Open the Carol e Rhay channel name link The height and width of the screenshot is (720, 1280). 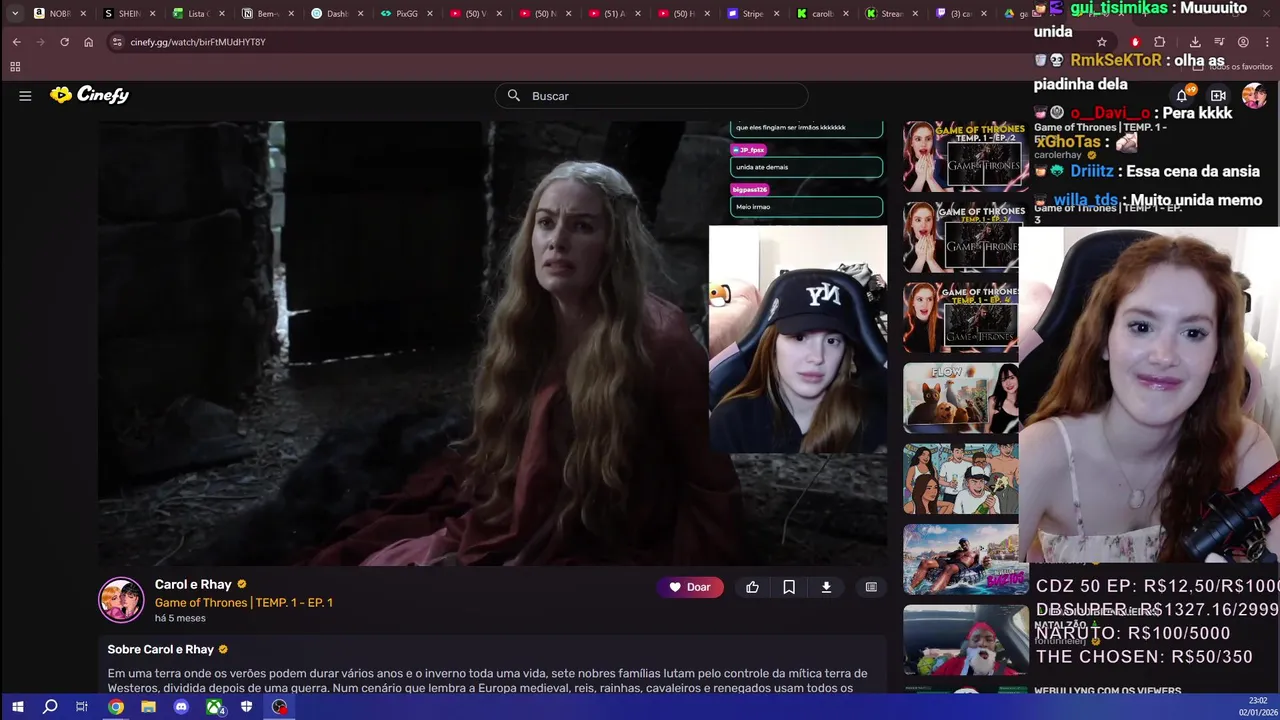point(193,584)
